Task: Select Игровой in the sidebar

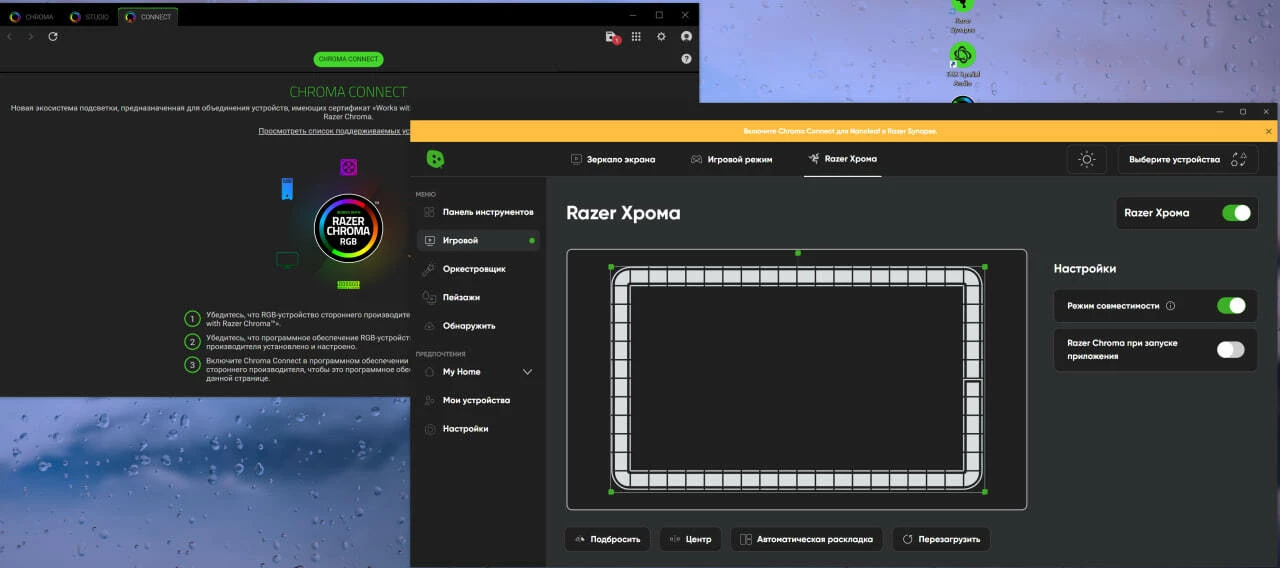Action: [x=478, y=240]
